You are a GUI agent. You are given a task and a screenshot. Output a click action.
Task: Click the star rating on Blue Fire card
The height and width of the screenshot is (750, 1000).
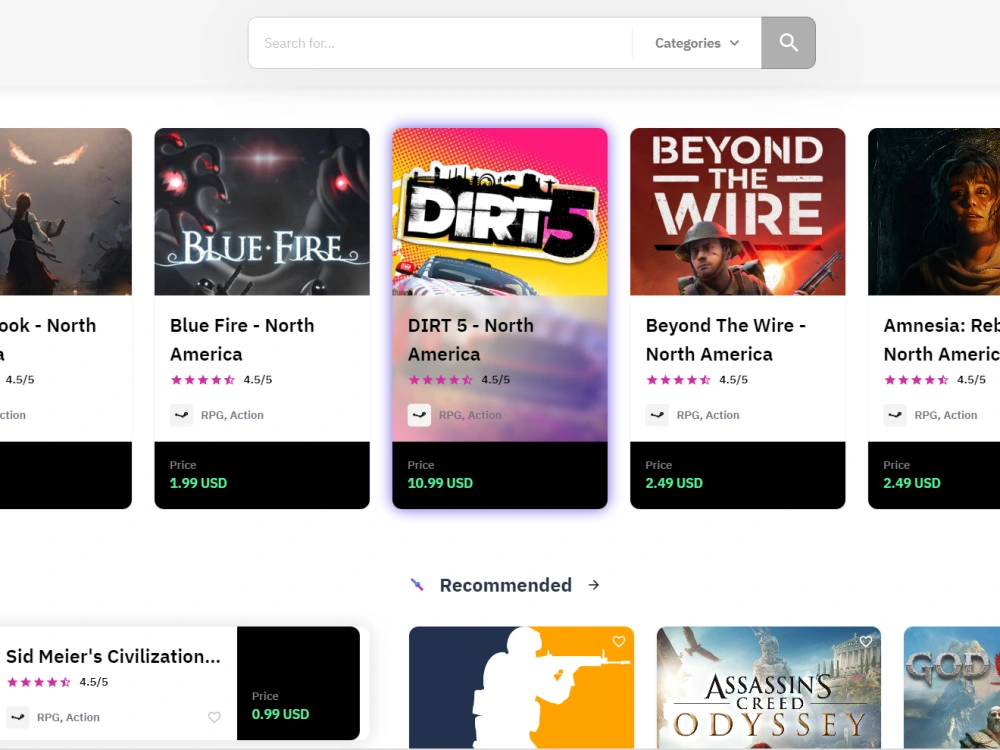pos(203,380)
